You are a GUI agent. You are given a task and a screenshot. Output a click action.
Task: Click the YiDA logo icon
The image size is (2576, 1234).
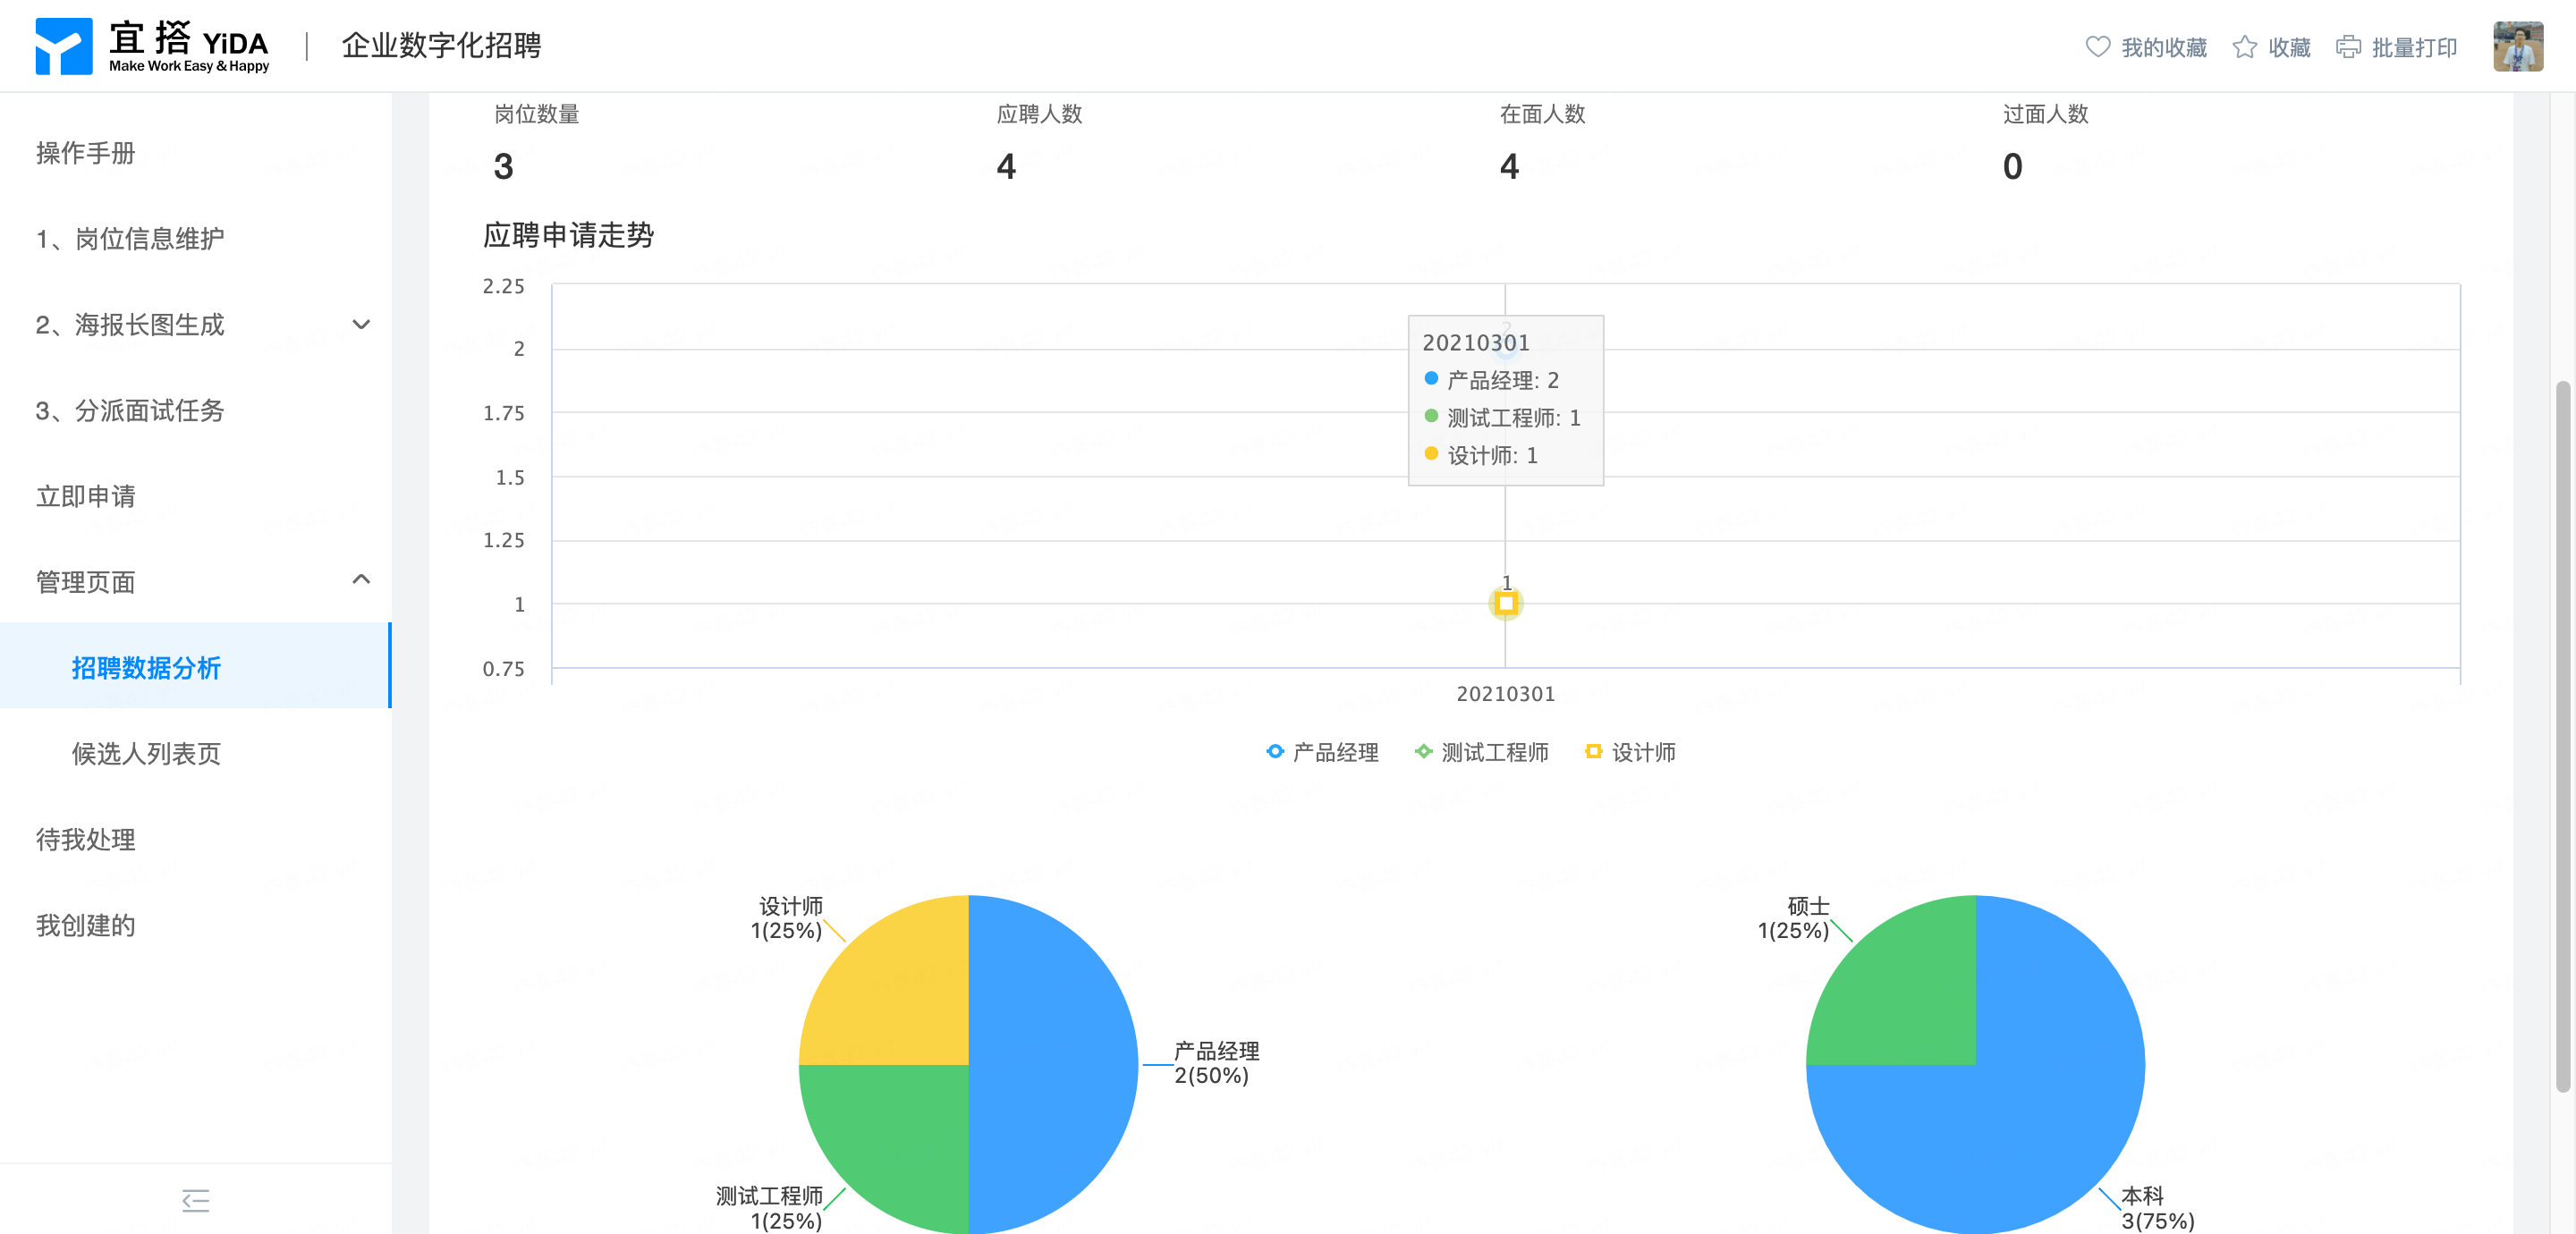[x=63, y=46]
